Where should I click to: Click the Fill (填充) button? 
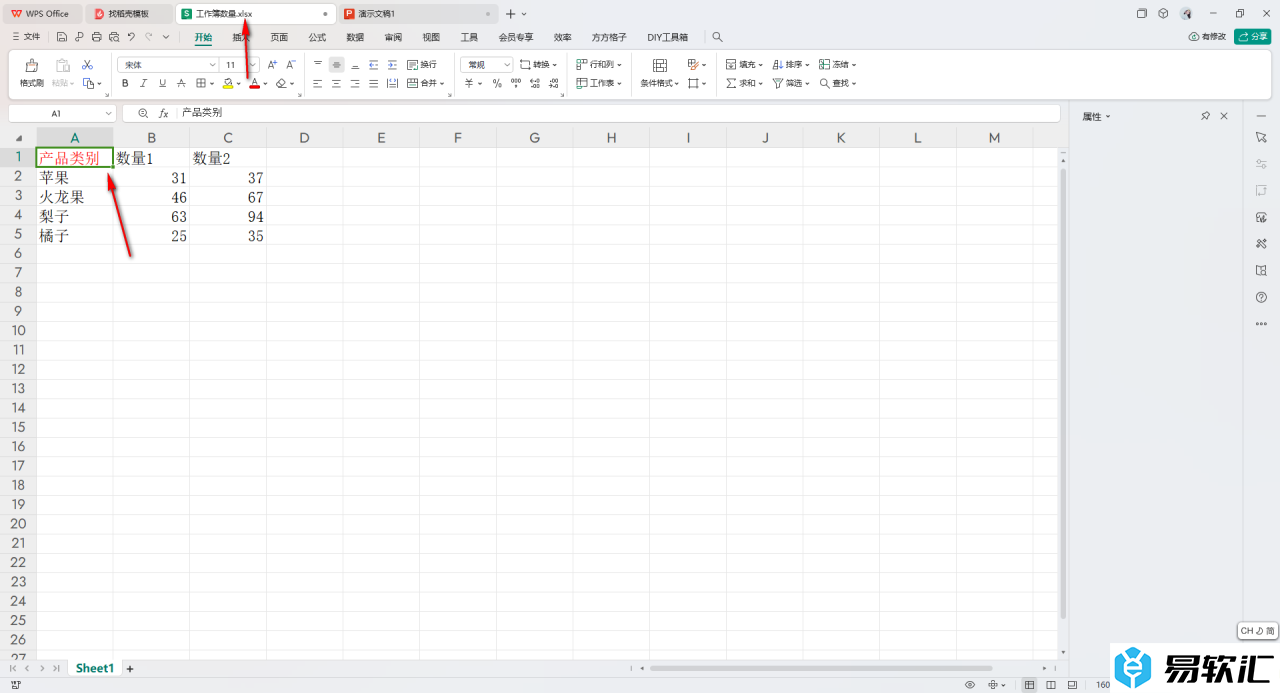(744, 64)
